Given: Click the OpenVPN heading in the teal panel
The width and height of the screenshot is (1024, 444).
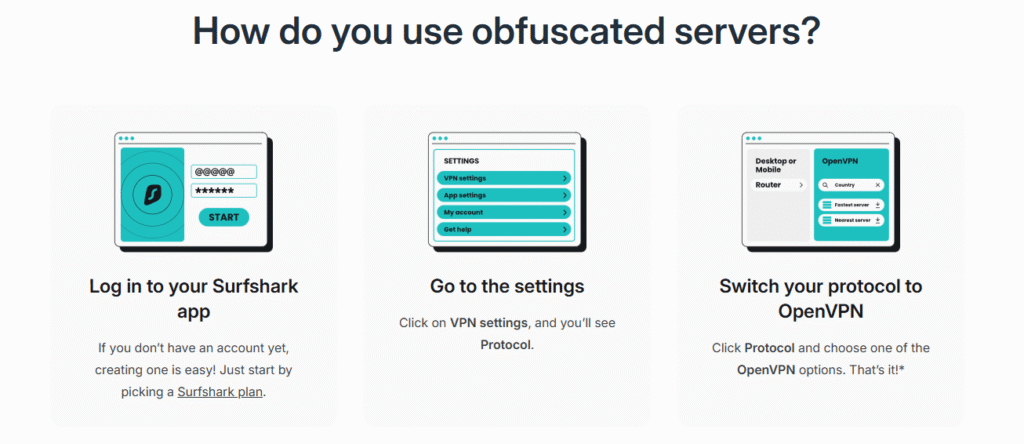Looking at the screenshot, I should 838,161.
